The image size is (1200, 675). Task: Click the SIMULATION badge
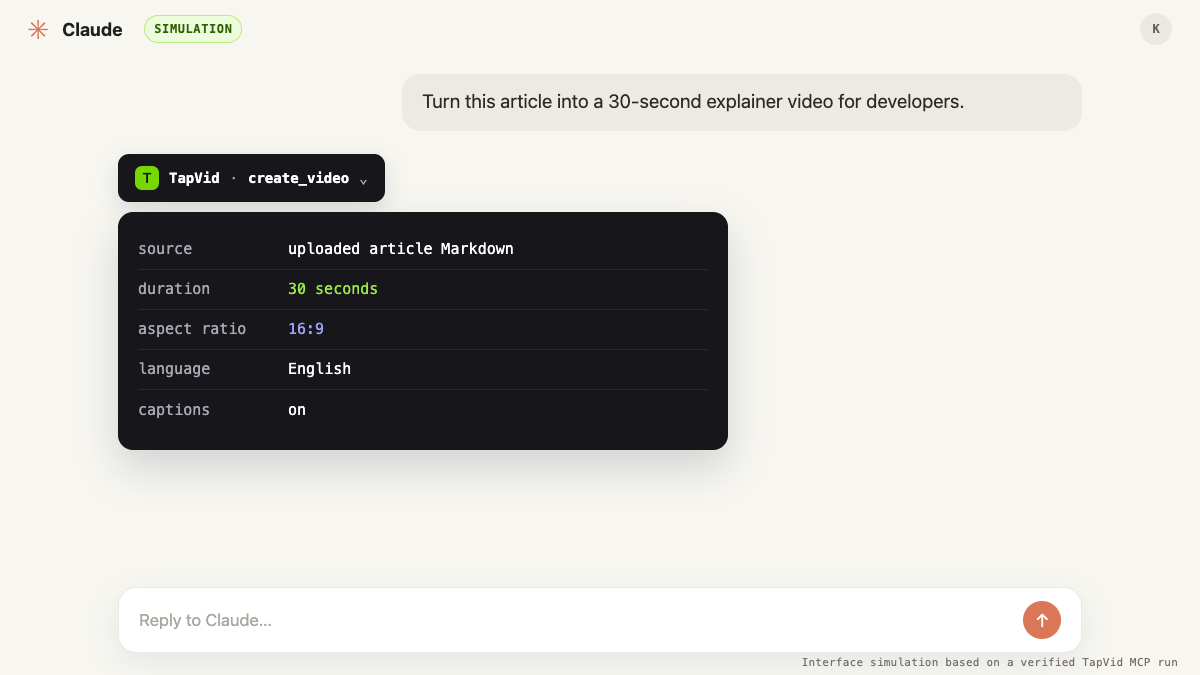click(193, 29)
